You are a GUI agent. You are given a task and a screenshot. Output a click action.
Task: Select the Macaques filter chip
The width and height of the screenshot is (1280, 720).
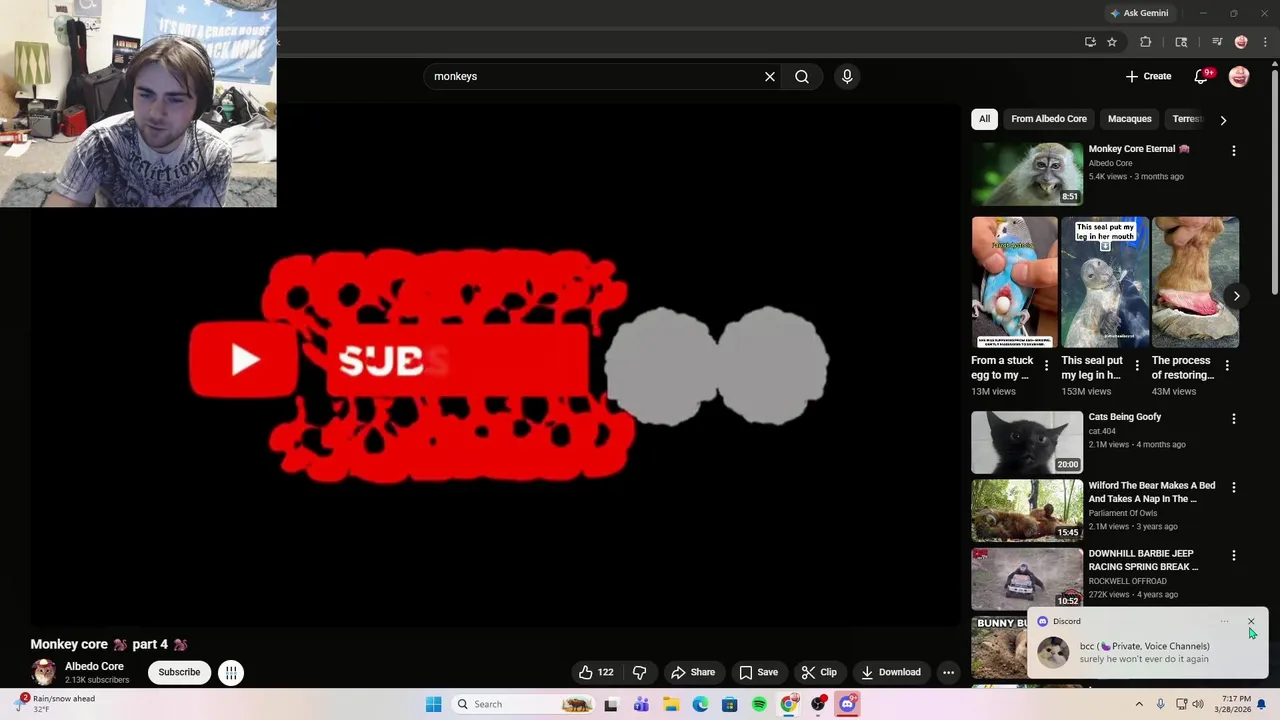click(1129, 119)
